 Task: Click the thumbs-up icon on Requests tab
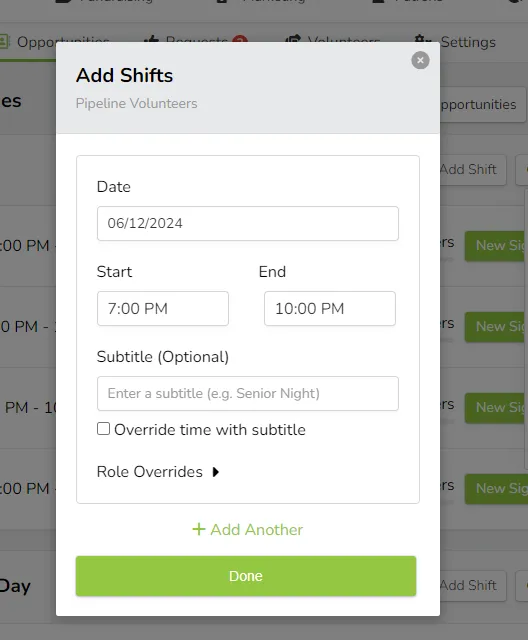(151, 39)
